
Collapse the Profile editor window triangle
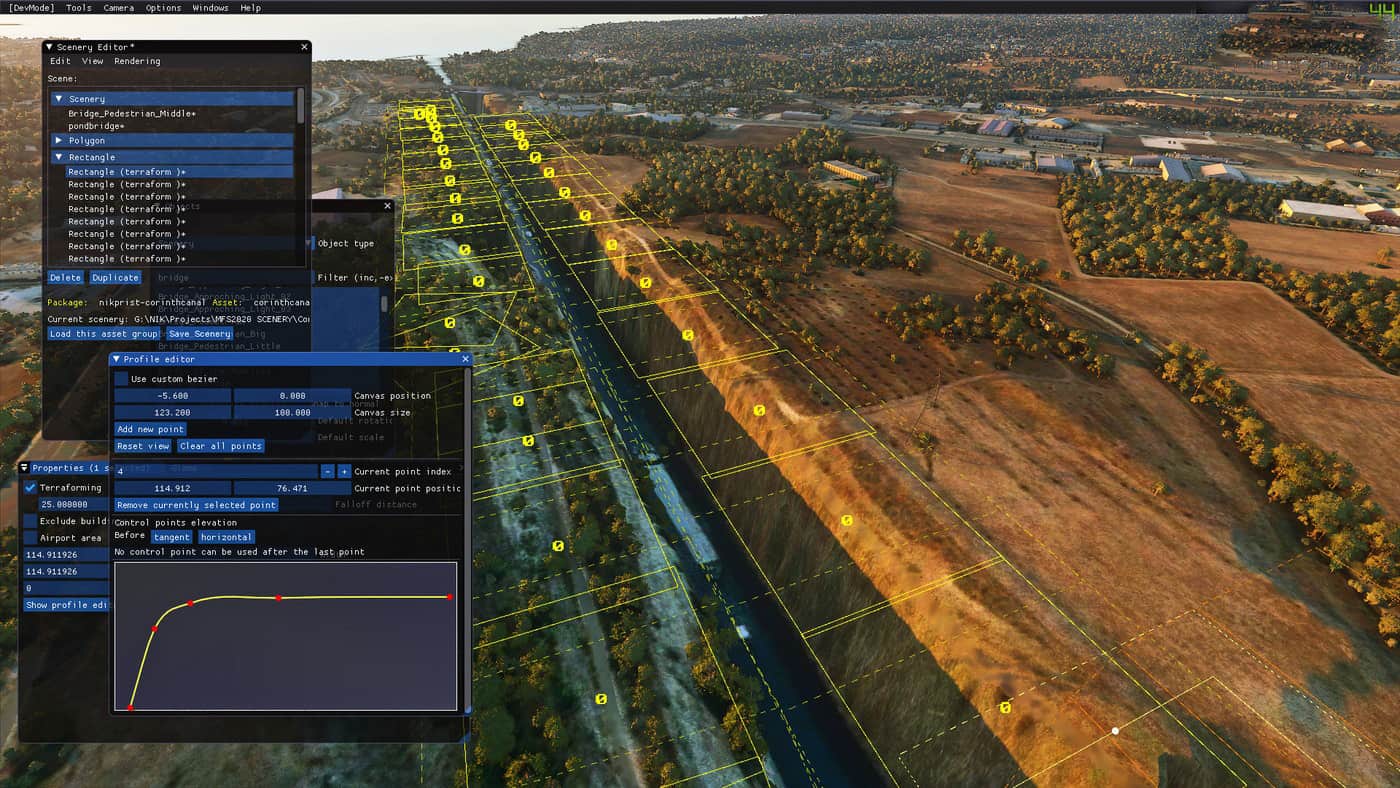coord(116,359)
